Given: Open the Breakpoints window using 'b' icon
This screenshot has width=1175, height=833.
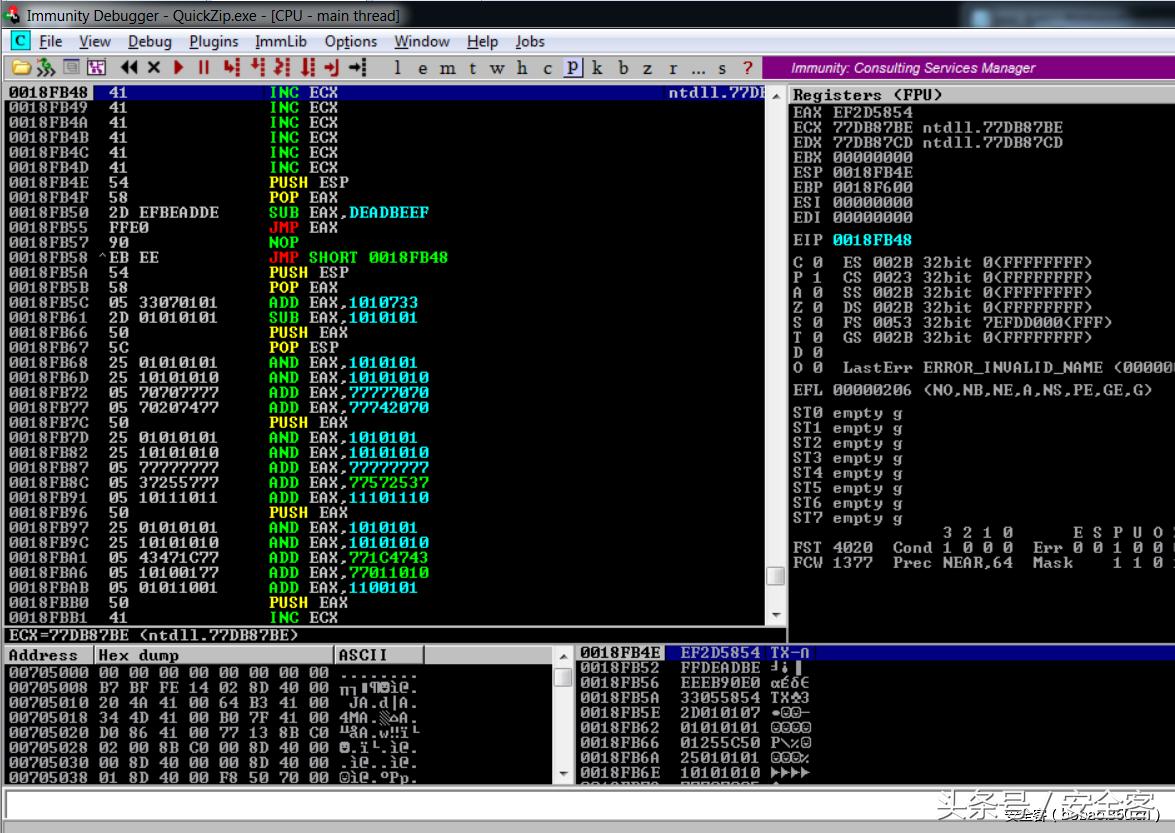Looking at the screenshot, I should tap(623, 67).
